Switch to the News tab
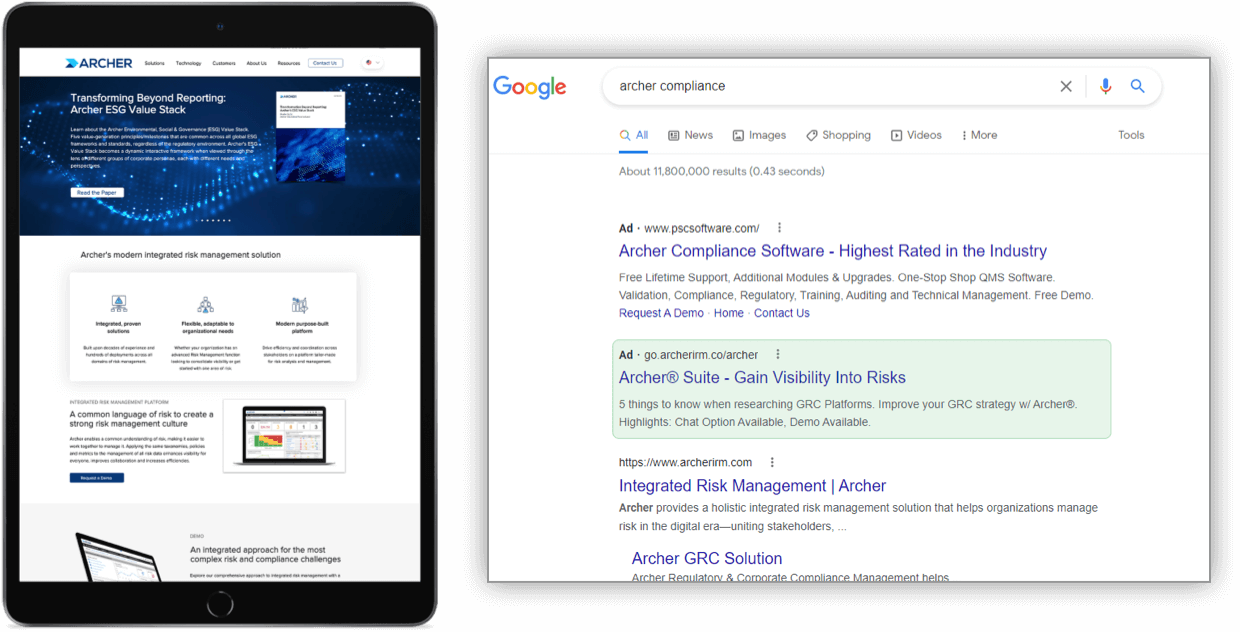Viewport: 1240px width, 632px height. coord(691,135)
